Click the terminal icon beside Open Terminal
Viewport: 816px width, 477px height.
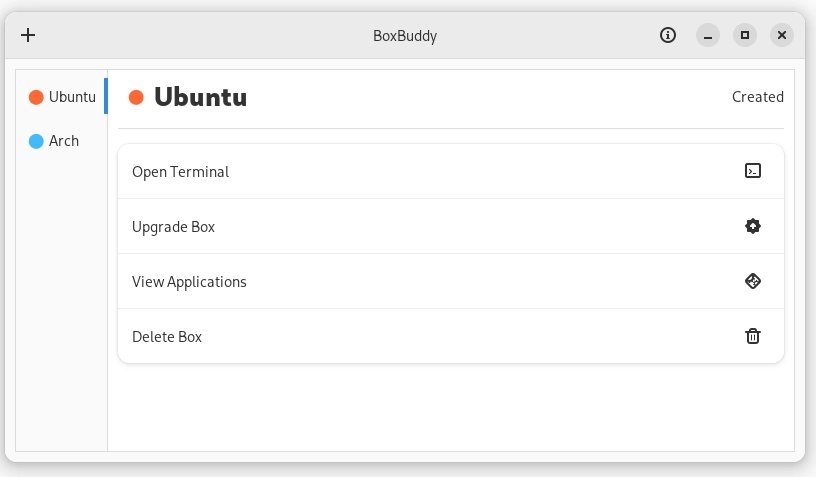coord(753,171)
